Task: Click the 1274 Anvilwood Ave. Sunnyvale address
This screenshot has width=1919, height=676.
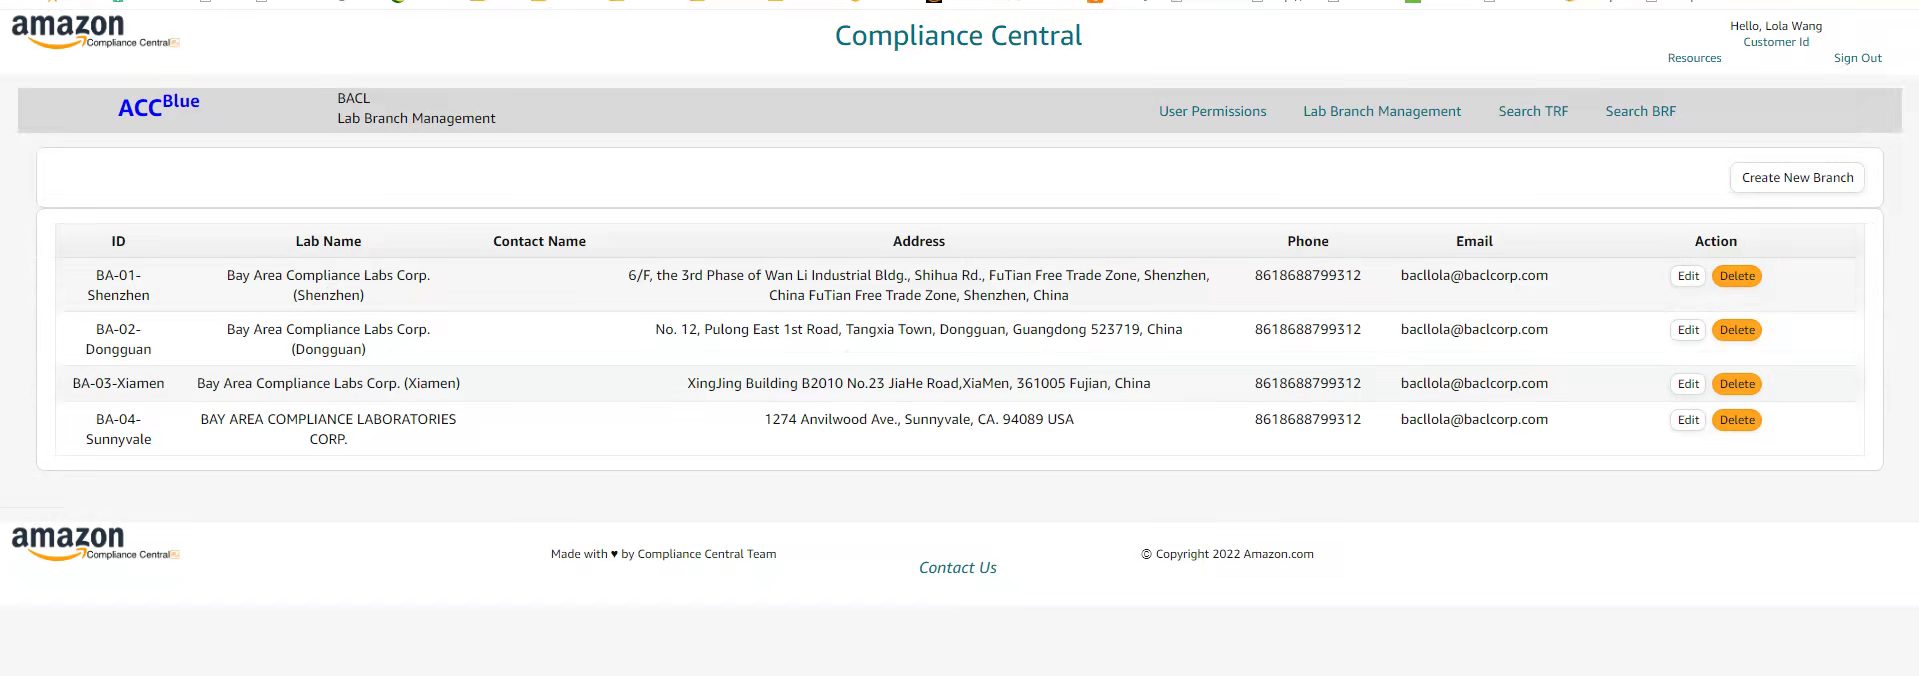Action: (x=919, y=419)
